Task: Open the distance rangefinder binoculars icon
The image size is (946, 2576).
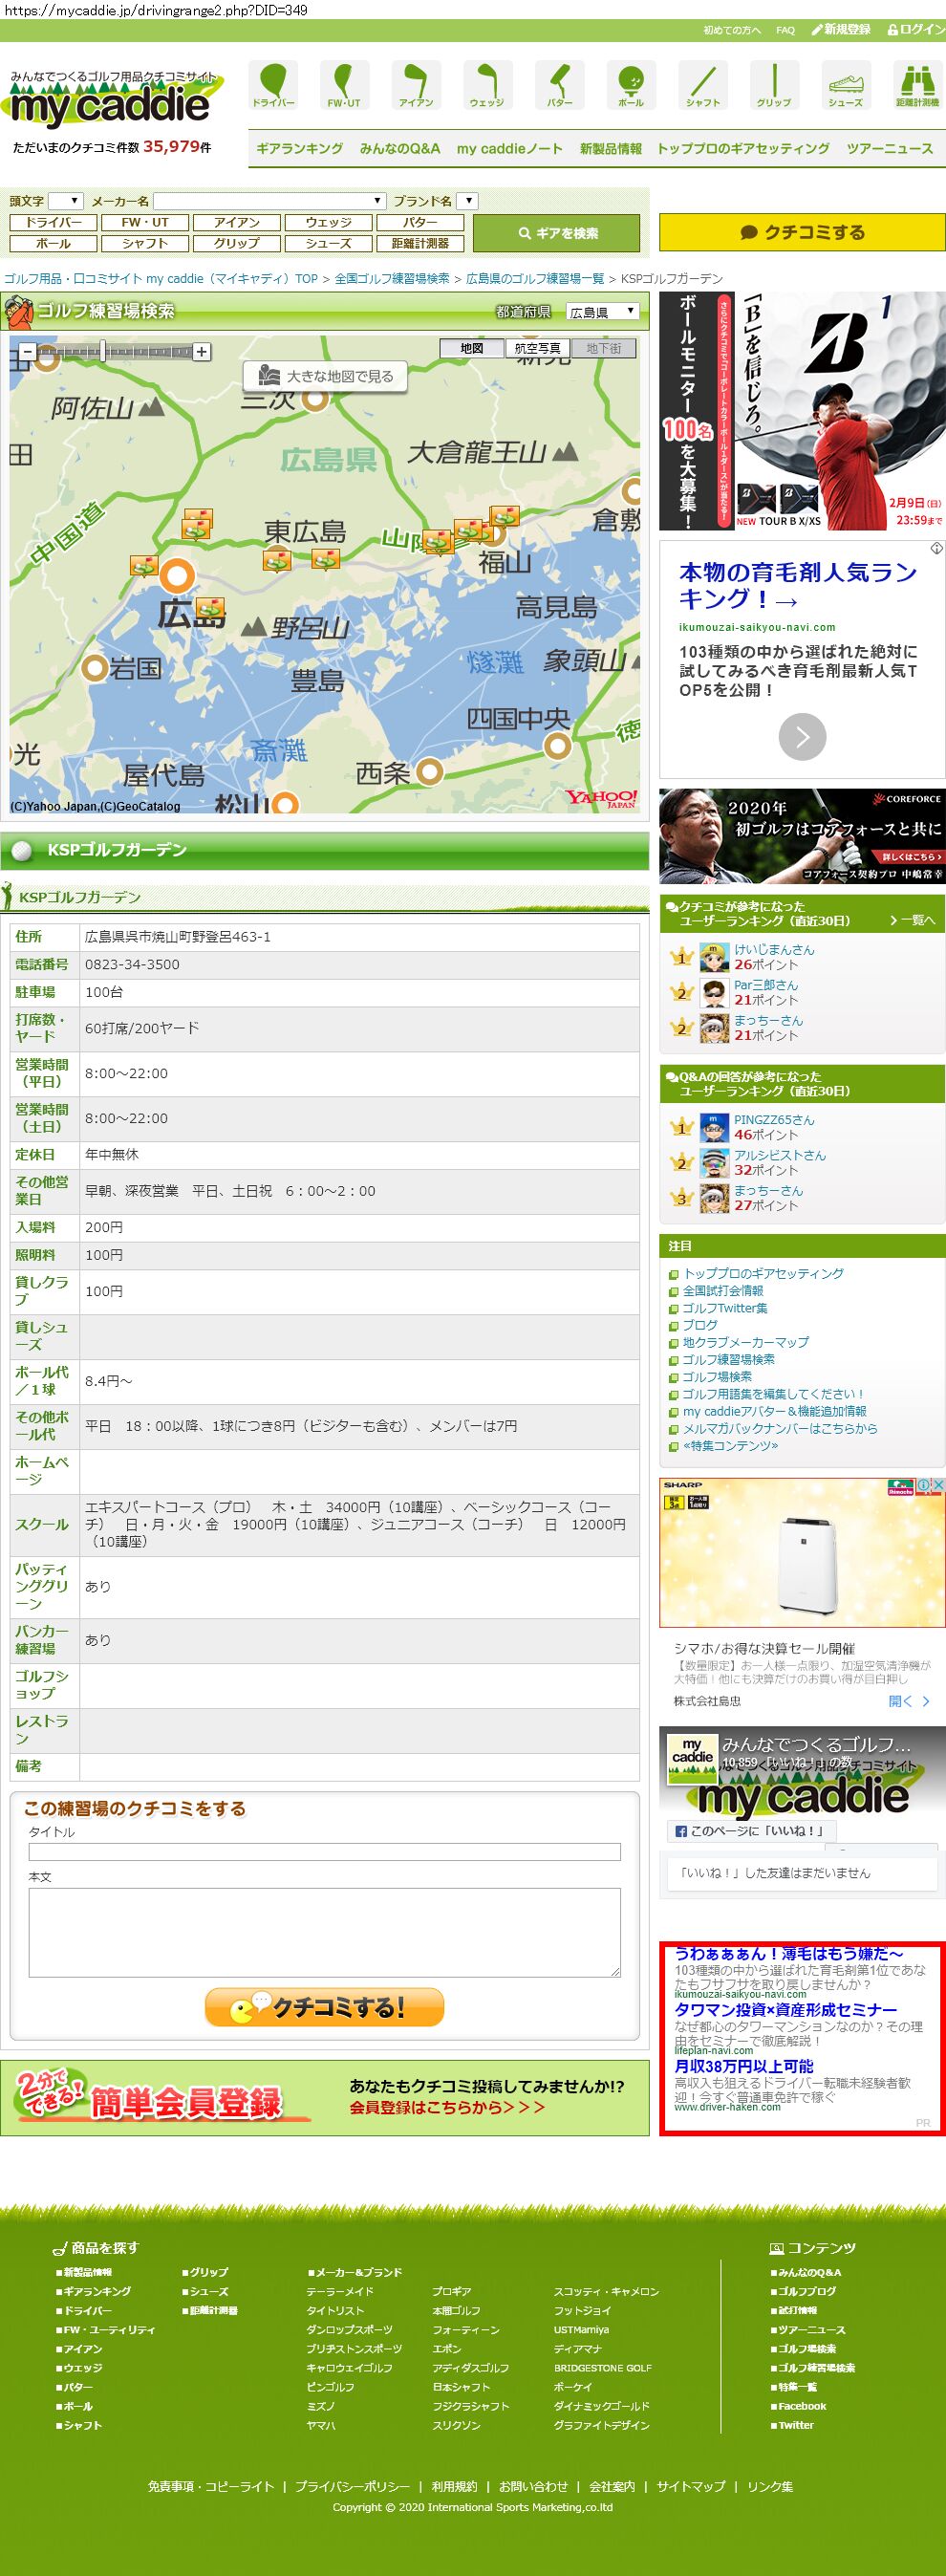Action: [917, 84]
